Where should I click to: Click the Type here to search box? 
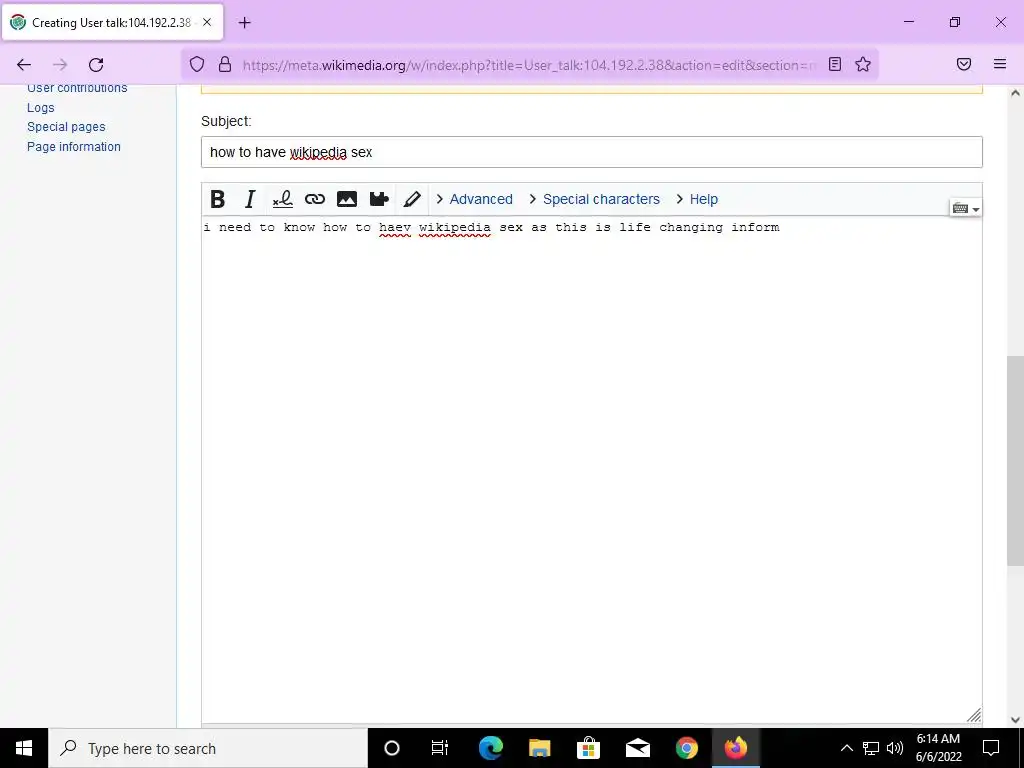[208, 748]
